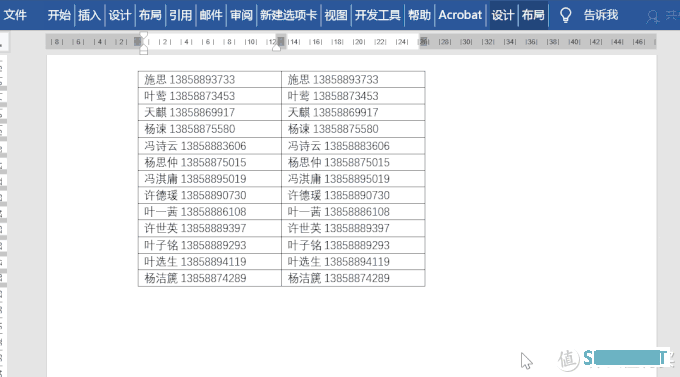Open the 帮助 tab
Viewport: 680px width, 377px height.
[x=419, y=15]
